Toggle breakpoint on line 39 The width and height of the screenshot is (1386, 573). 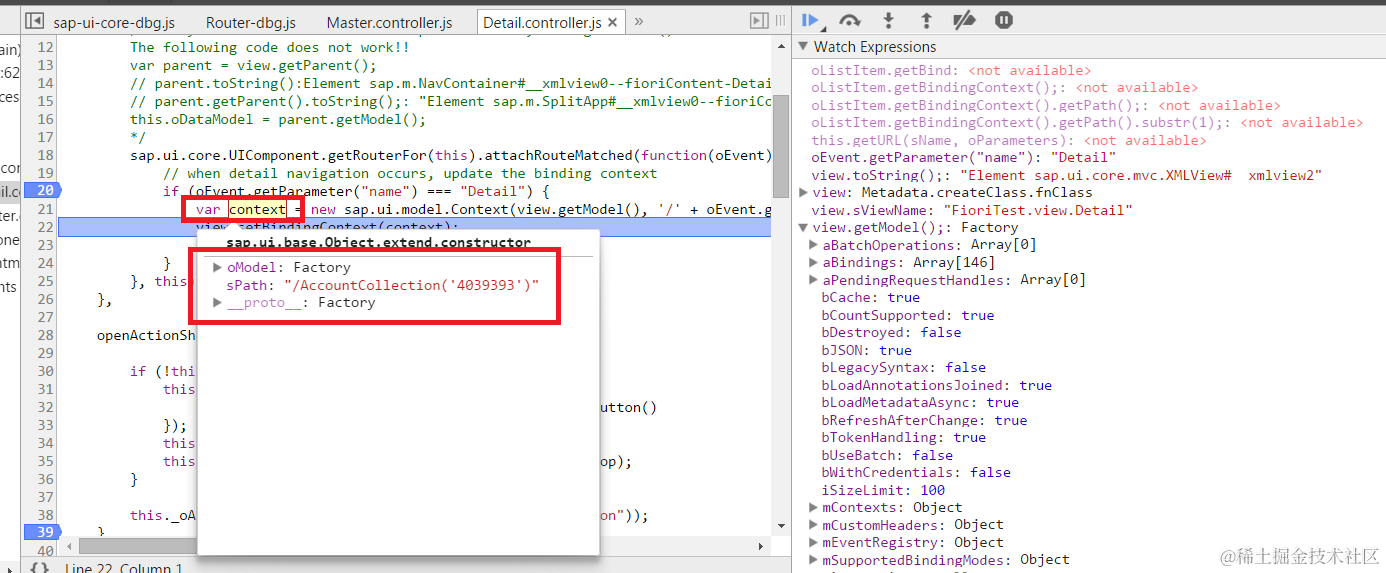pos(43,532)
